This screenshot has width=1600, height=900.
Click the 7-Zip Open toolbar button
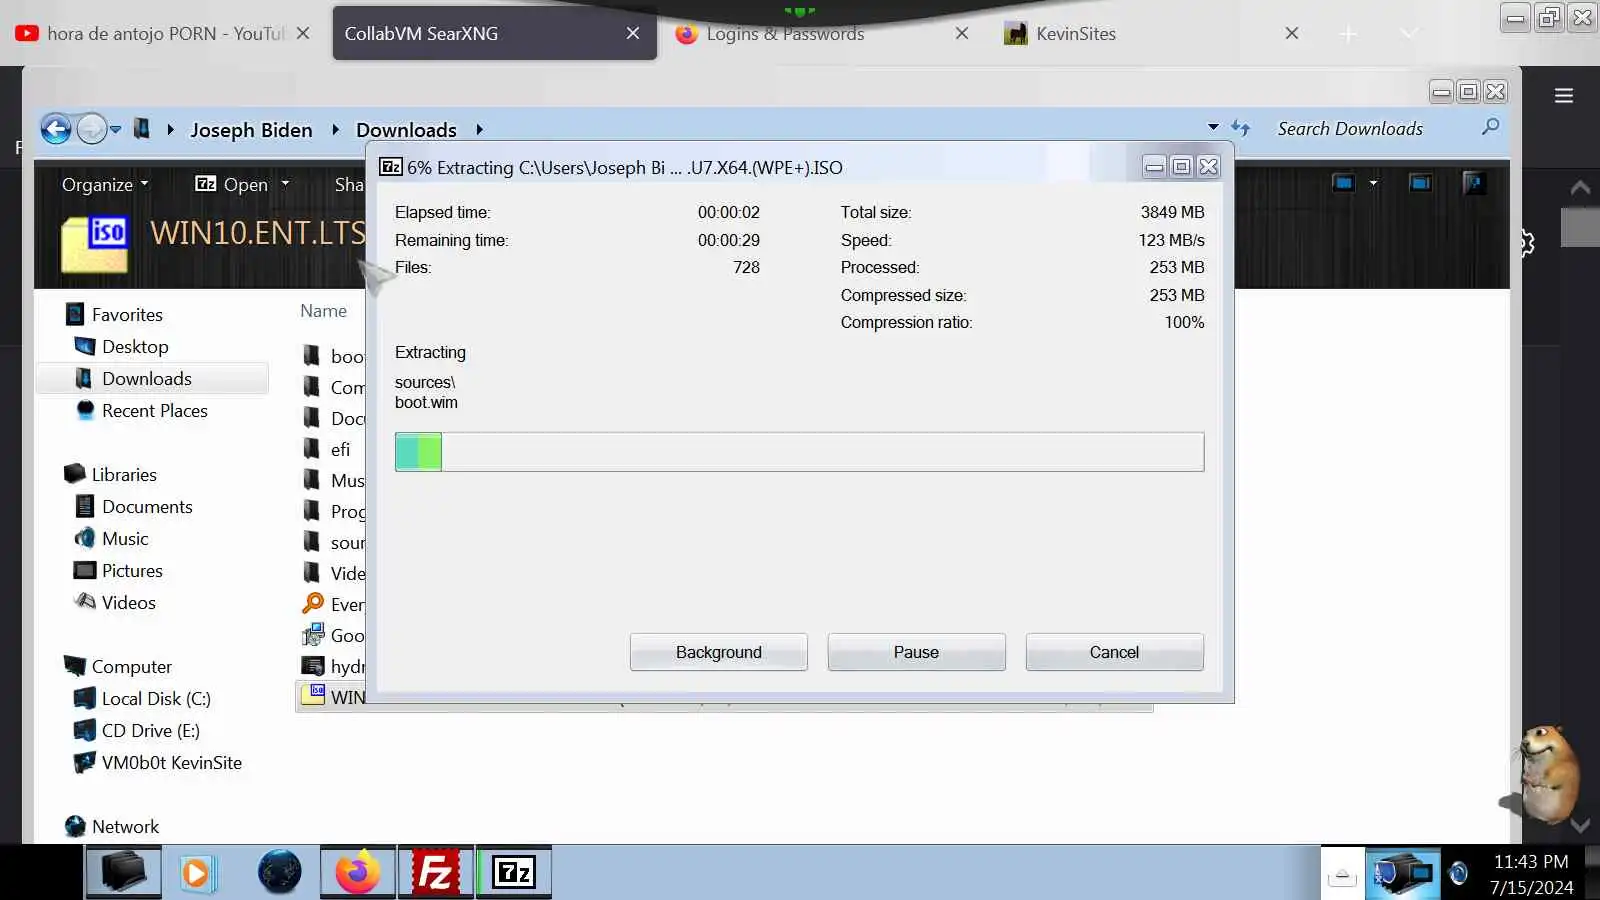point(232,185)
